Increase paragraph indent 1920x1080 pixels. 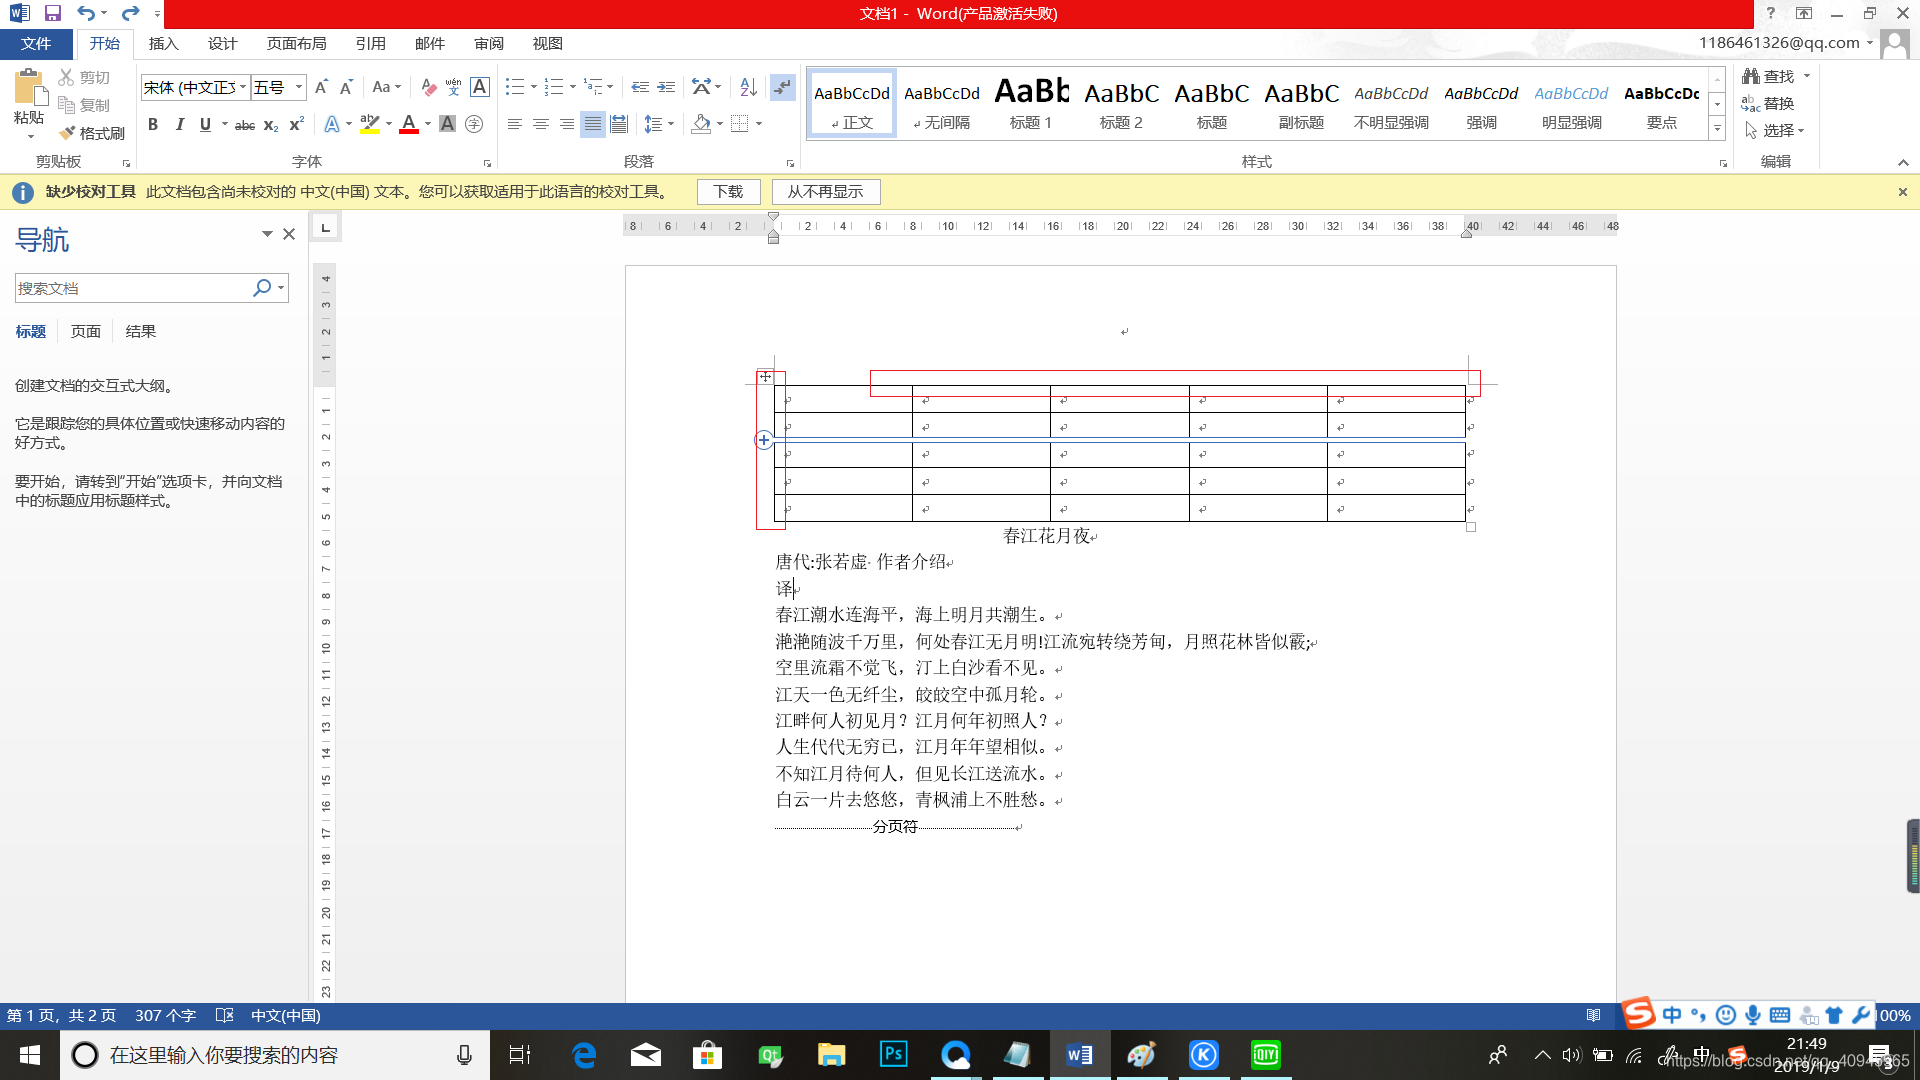[x=666, y=87]
